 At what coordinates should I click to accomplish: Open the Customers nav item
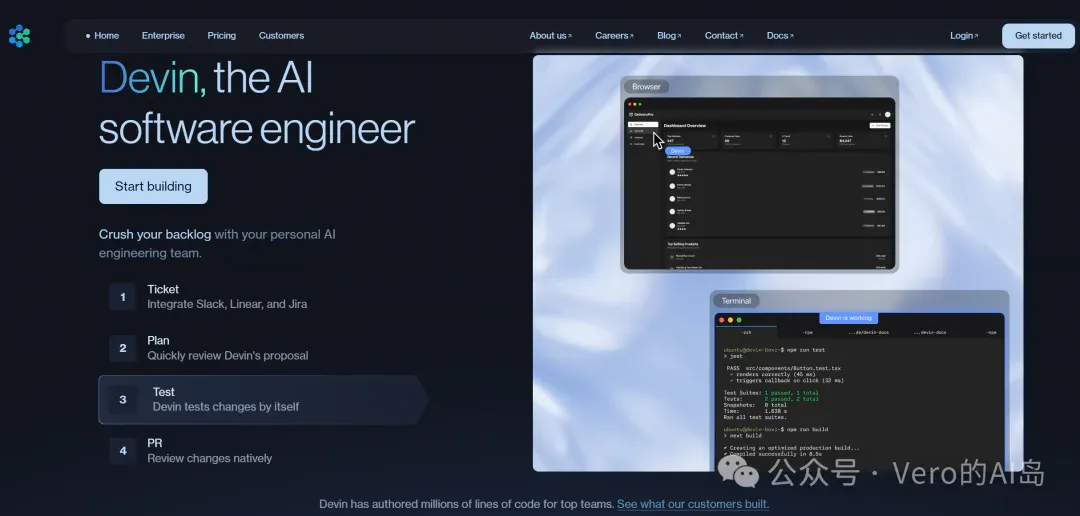pyautogui.click(x=281, y=36)
